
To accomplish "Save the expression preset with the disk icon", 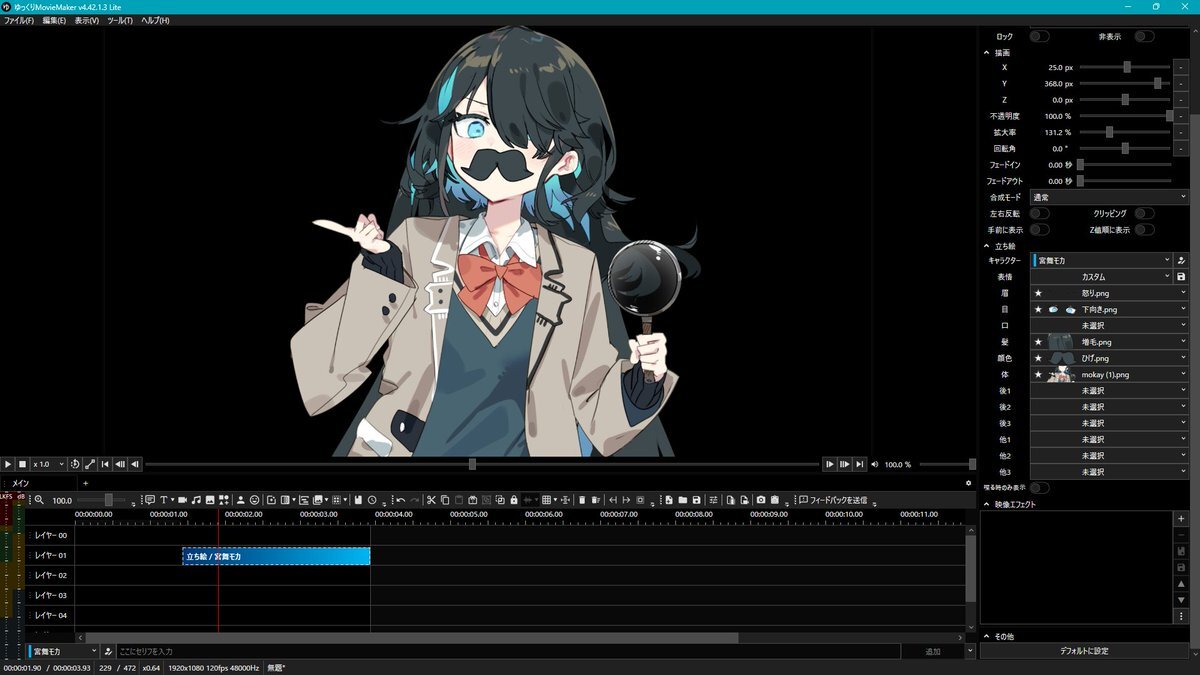I will [1181, 276].
